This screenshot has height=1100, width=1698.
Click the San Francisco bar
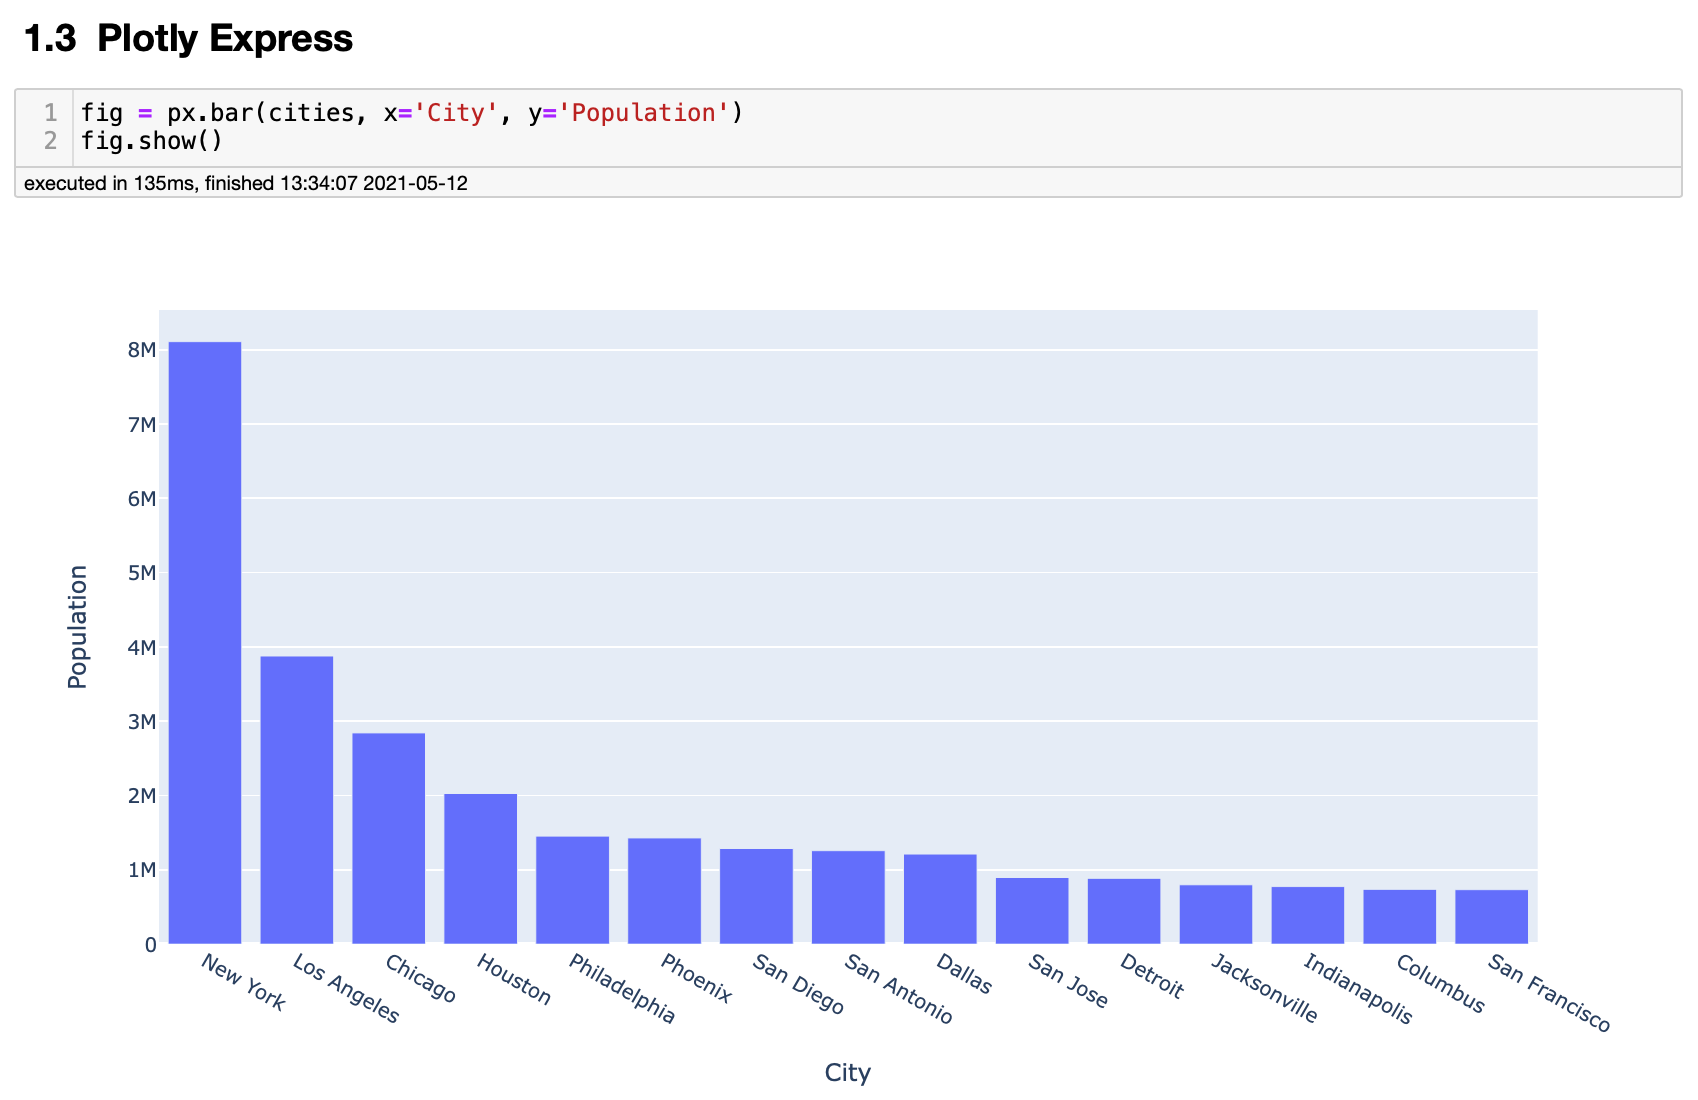point(1492,917)
